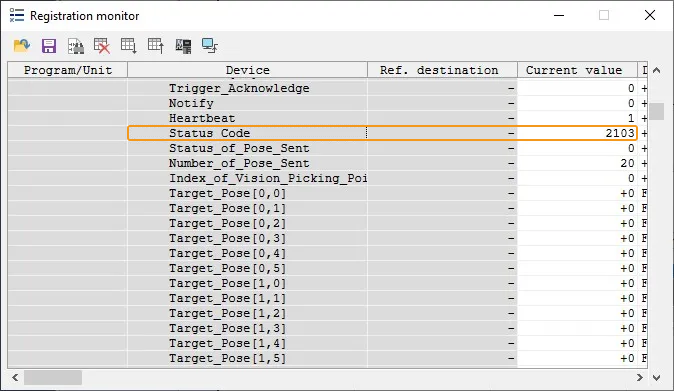
Task: Click the vertical scroll down arrow
Action: [656, 378]
